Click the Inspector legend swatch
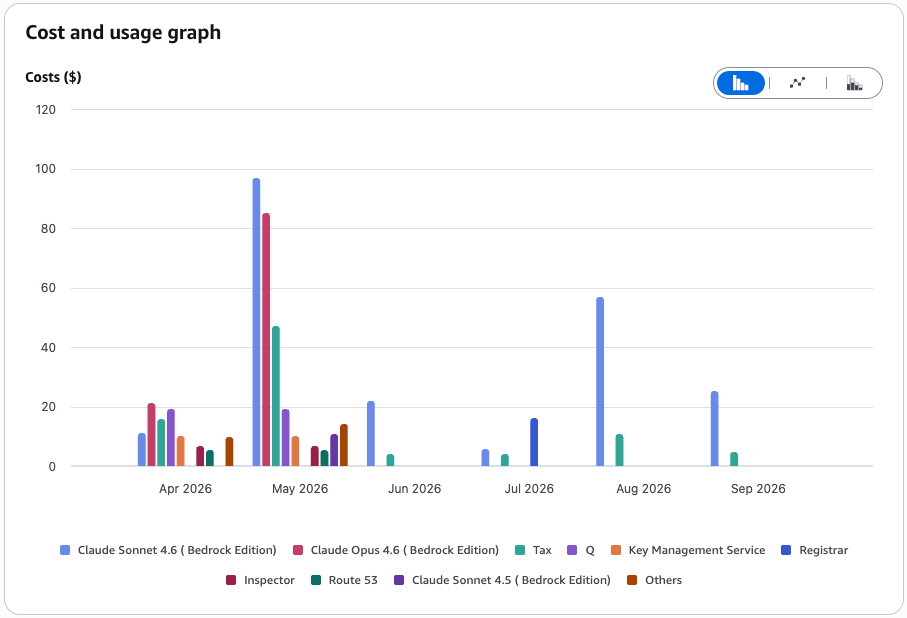Image resolution: width=907 pixels, height=618 pixels. pos(231,580)
